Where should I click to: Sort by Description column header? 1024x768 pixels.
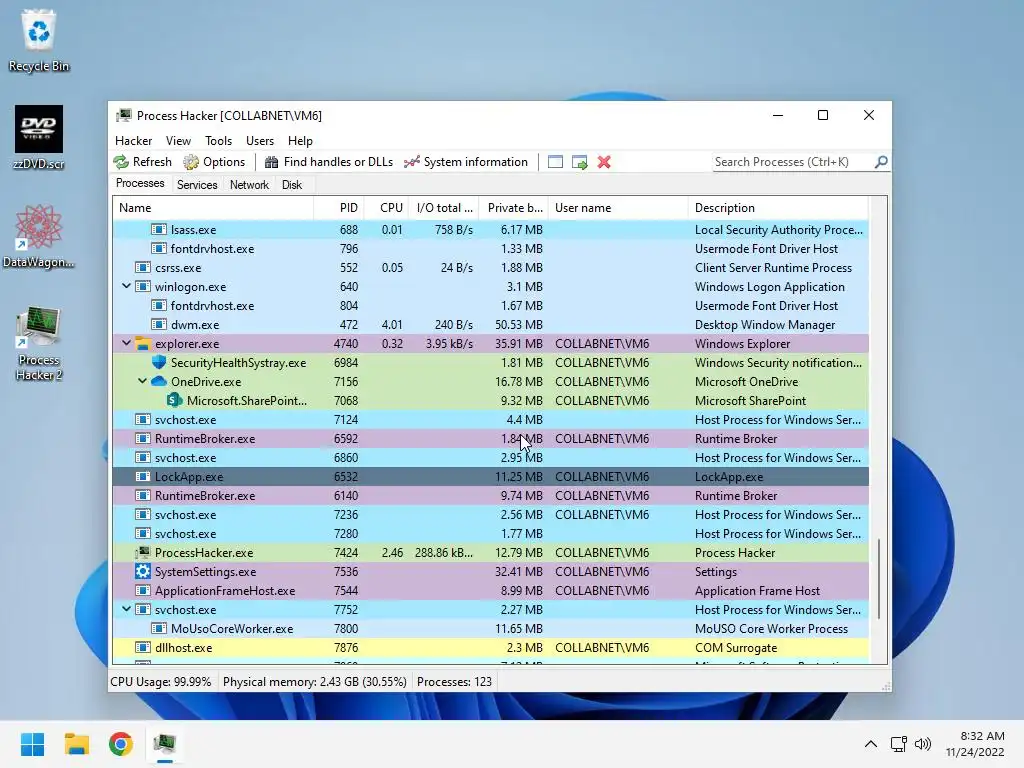click(778, 208)
